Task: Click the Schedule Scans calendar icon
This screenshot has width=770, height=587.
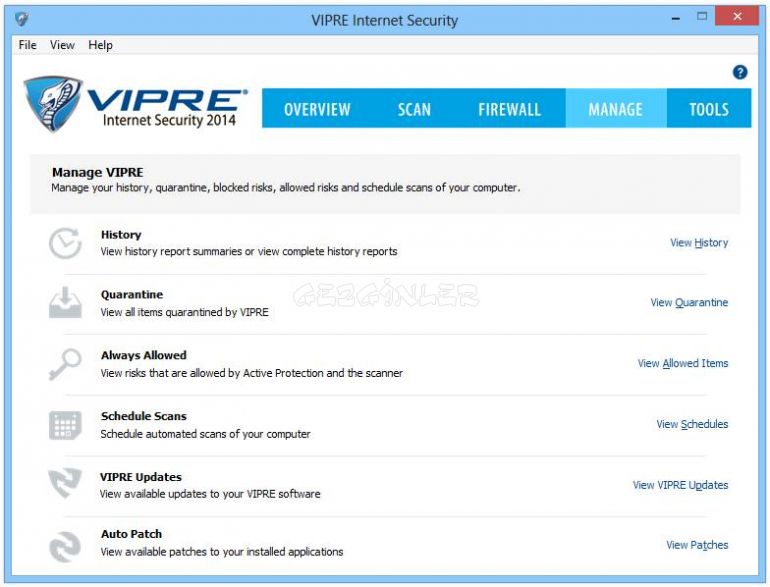Action: tap(65, 425)
